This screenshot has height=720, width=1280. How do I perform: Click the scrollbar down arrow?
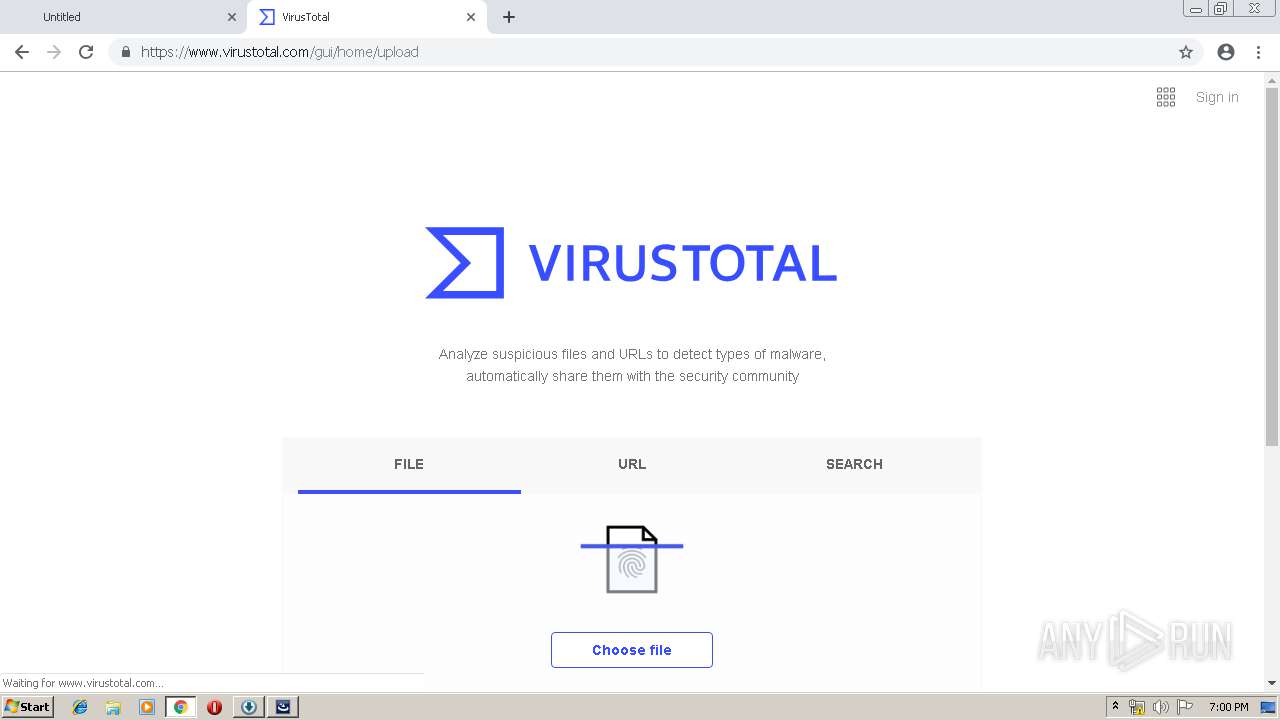tap(1272, 683)
